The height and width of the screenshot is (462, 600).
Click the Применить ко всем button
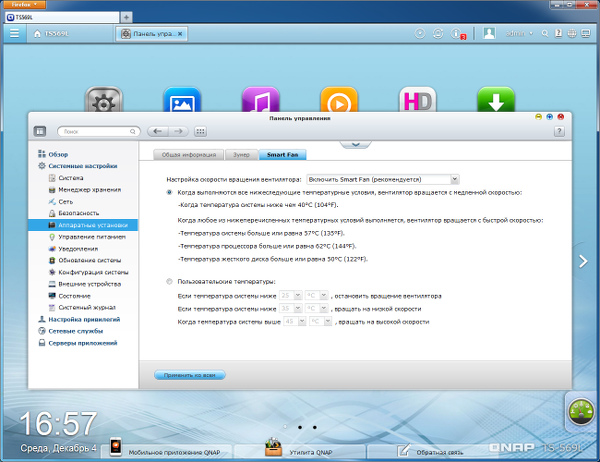pos(189,375)
